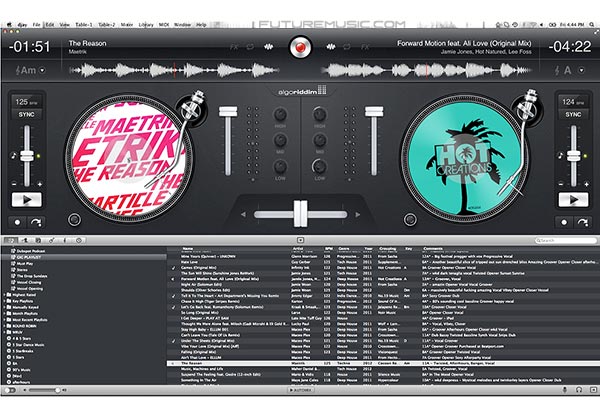The height and width of the screenshot is (400, 600).
Task: Click the right deck LOW EQ knob
Action: [x=320, y=167]
